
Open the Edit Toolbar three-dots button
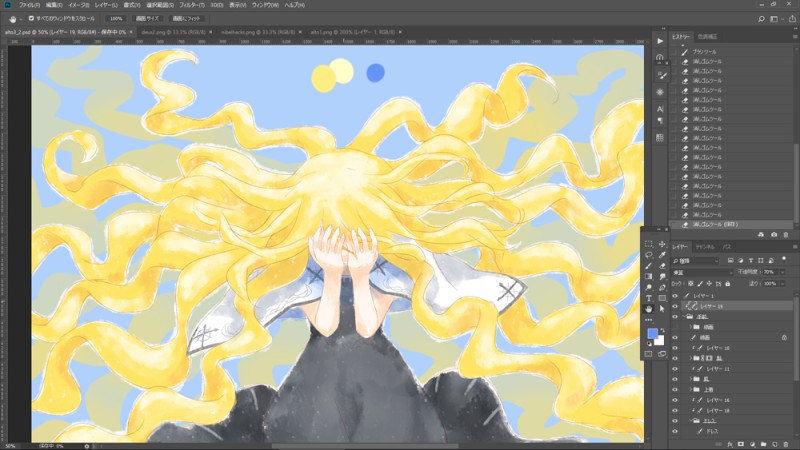coord(648,320)
